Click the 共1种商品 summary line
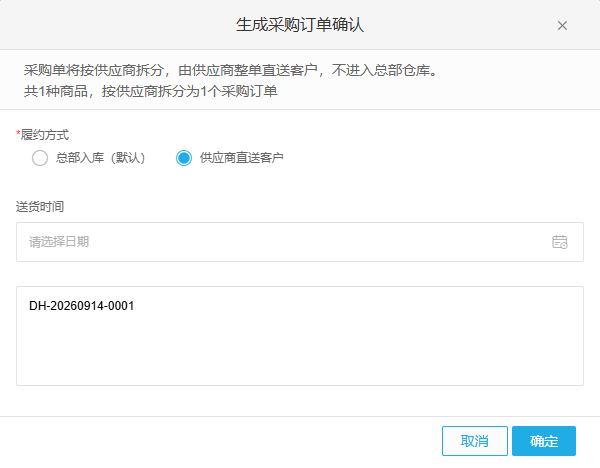This screenshot has height=468, width=600. [150, 91]
